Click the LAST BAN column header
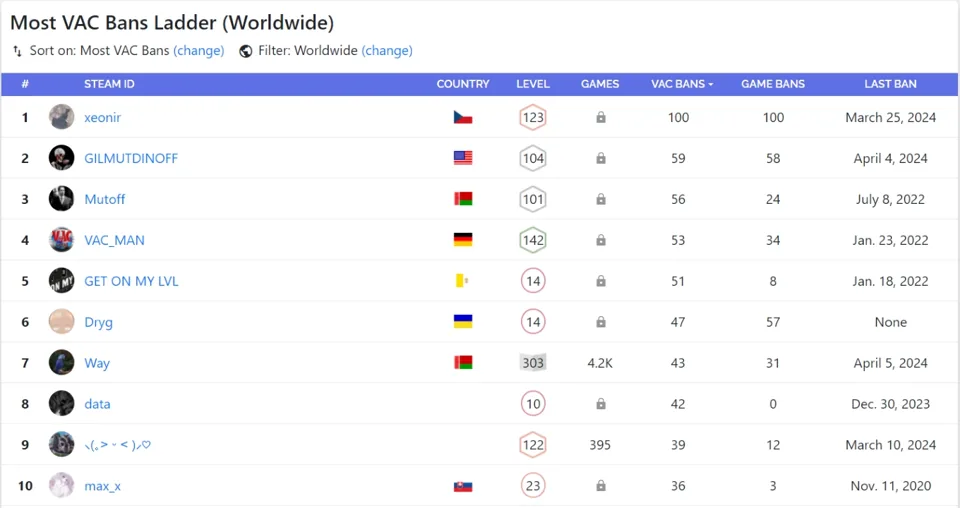Screen dimensions: 960x508 (x=890, y=84)
